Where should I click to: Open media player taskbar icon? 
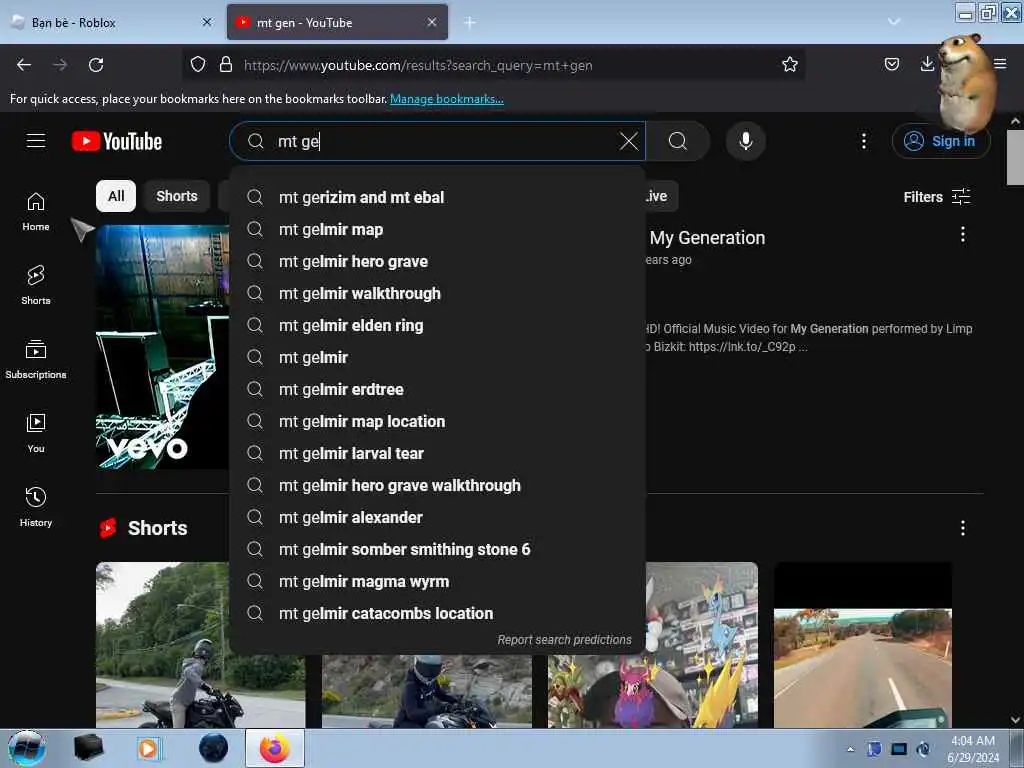point(148,748)
